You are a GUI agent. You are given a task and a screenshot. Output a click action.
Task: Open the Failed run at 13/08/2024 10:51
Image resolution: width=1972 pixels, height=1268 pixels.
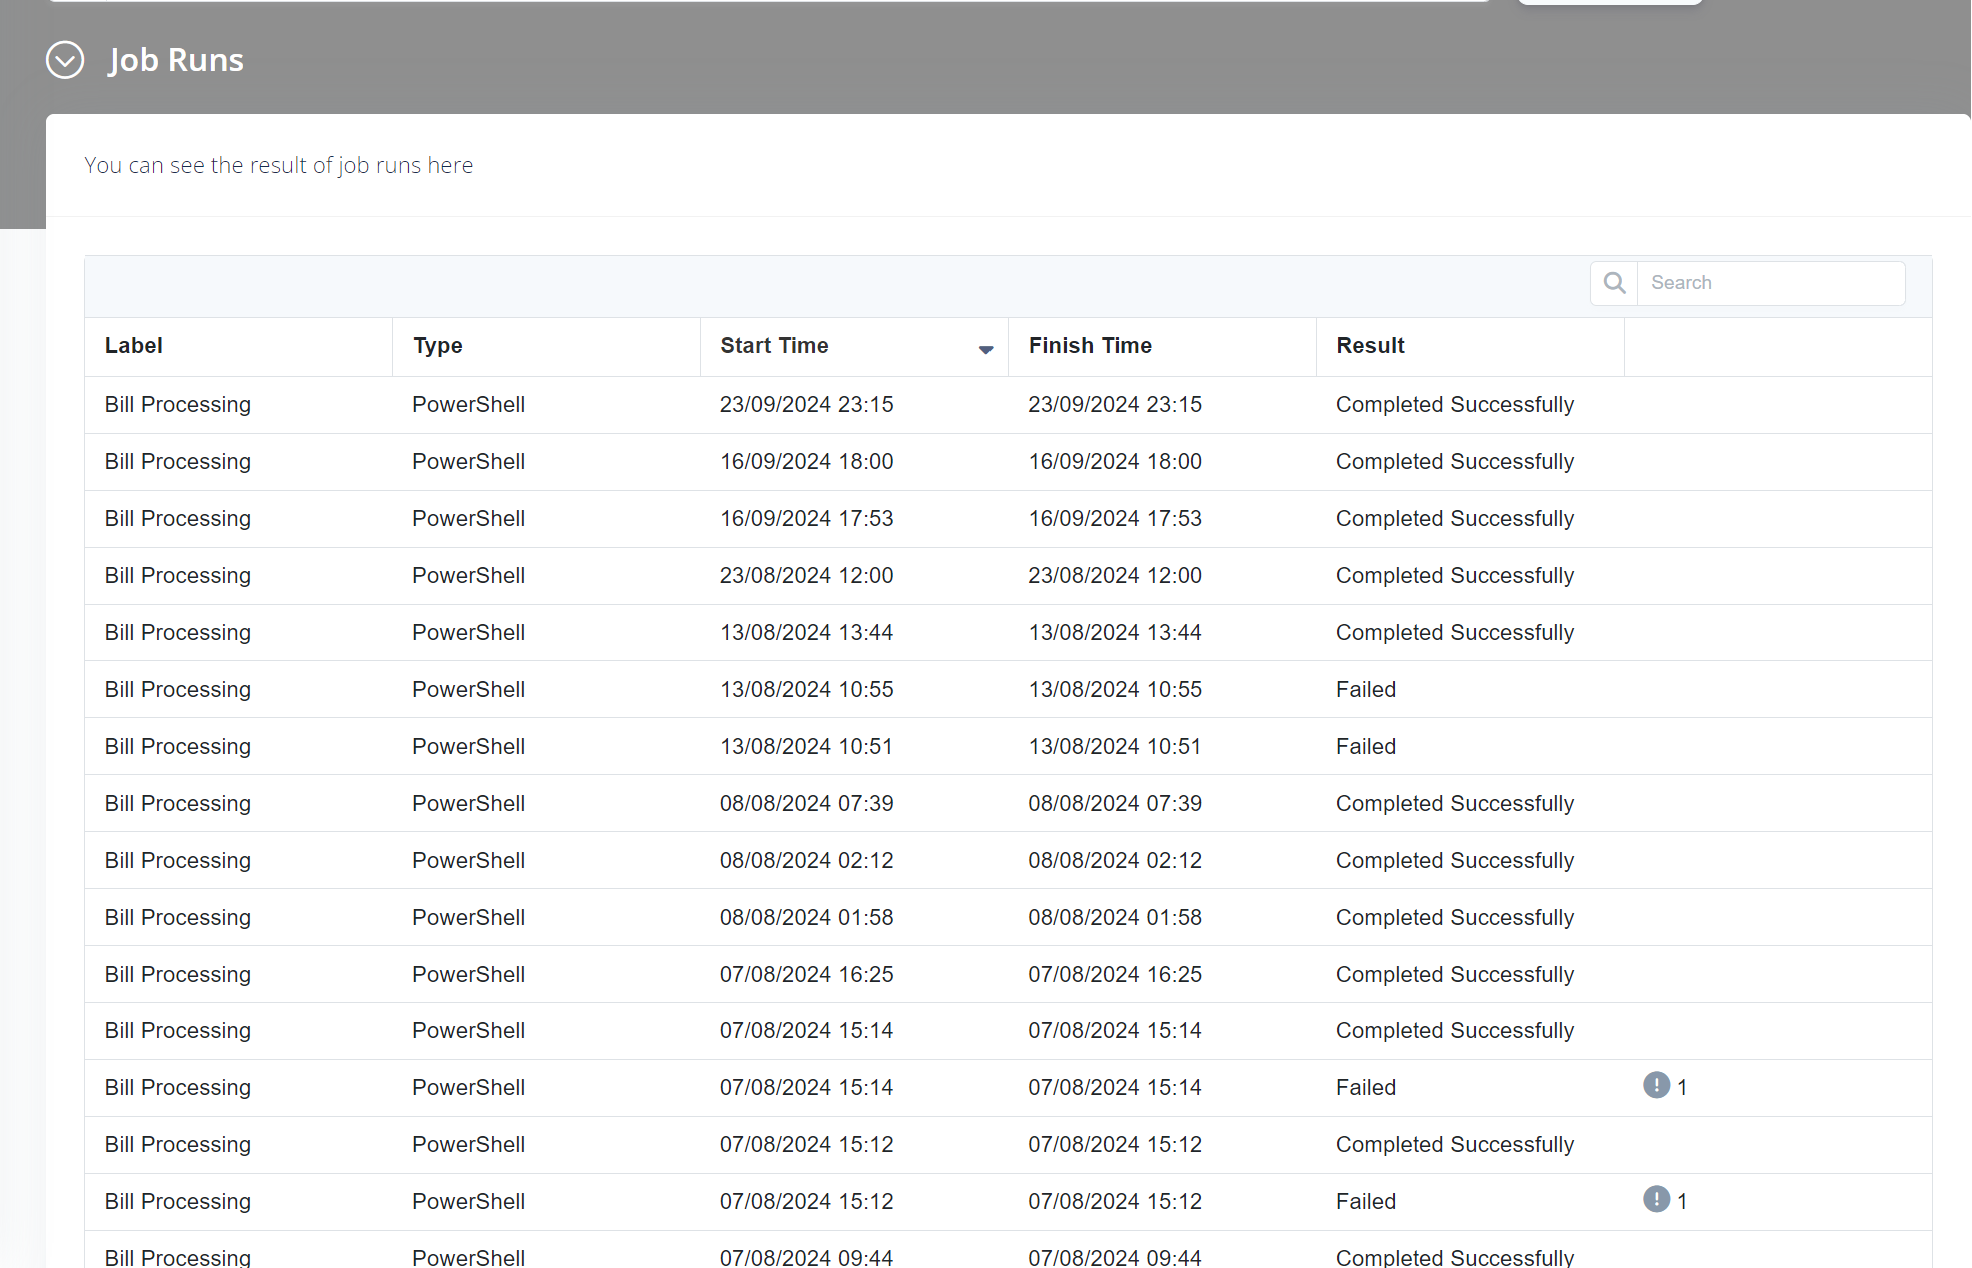[1366, 747]
